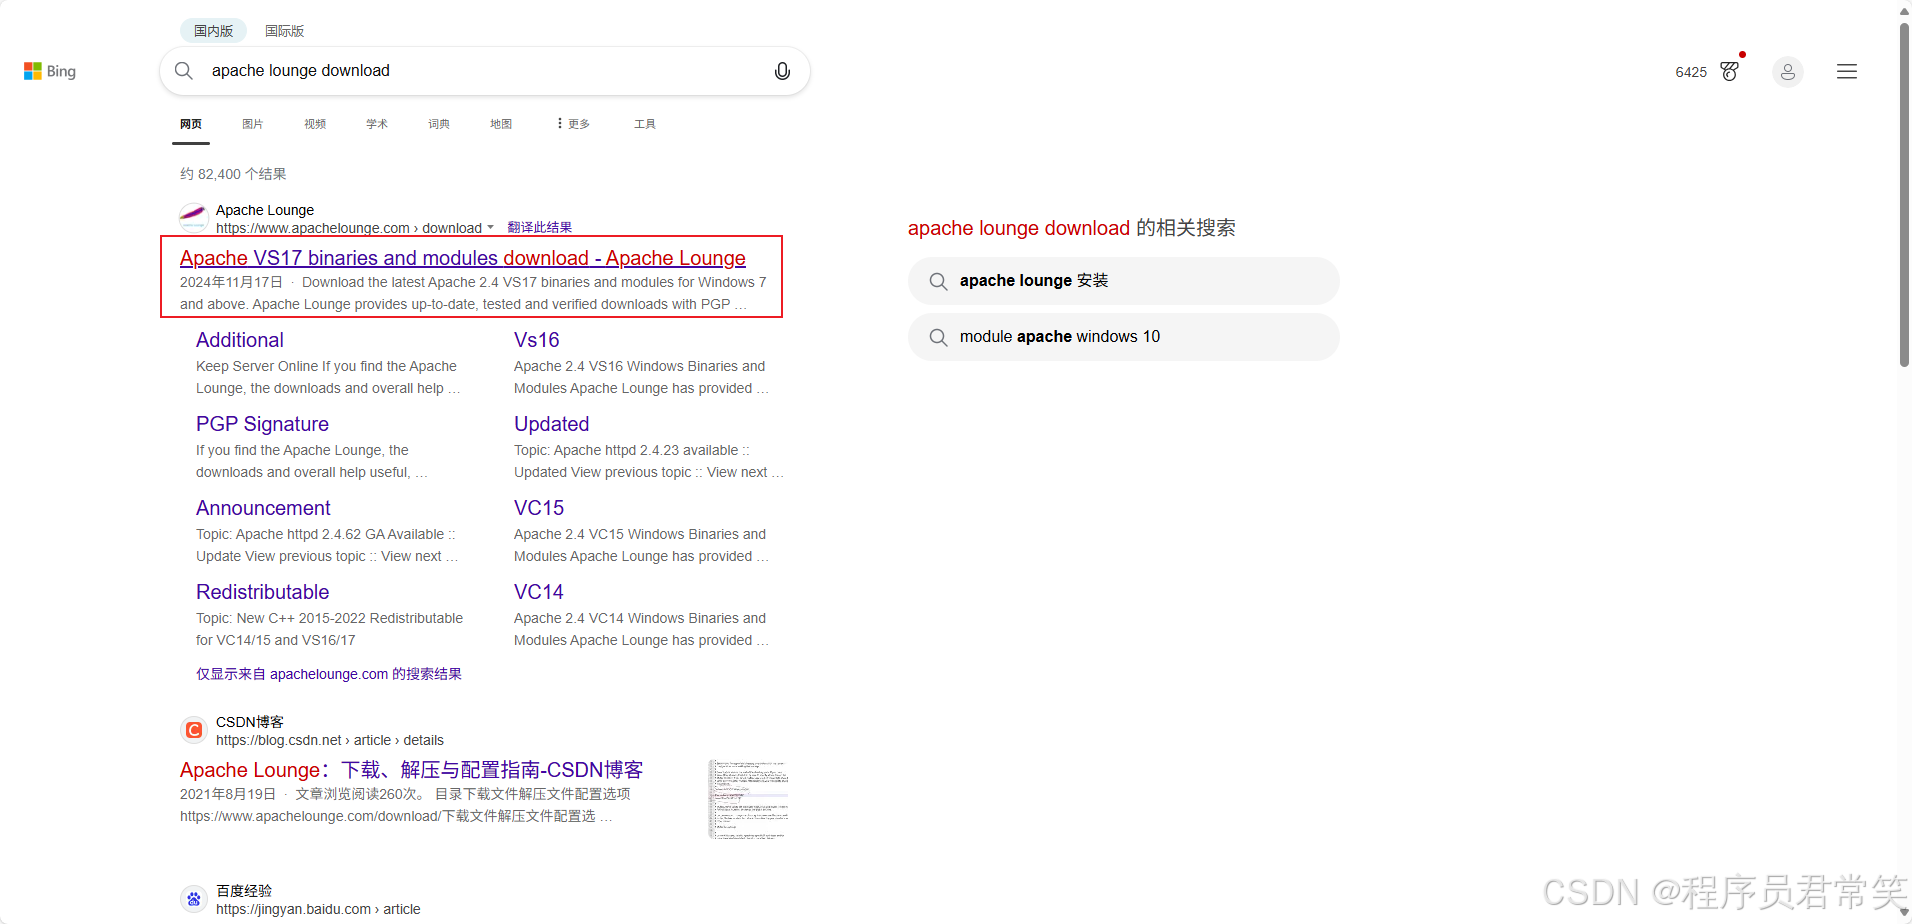Viewport: 1912px width, 924px height.
Task: Click the search magnifier icon in search box
Action: [x=184, y=71]
